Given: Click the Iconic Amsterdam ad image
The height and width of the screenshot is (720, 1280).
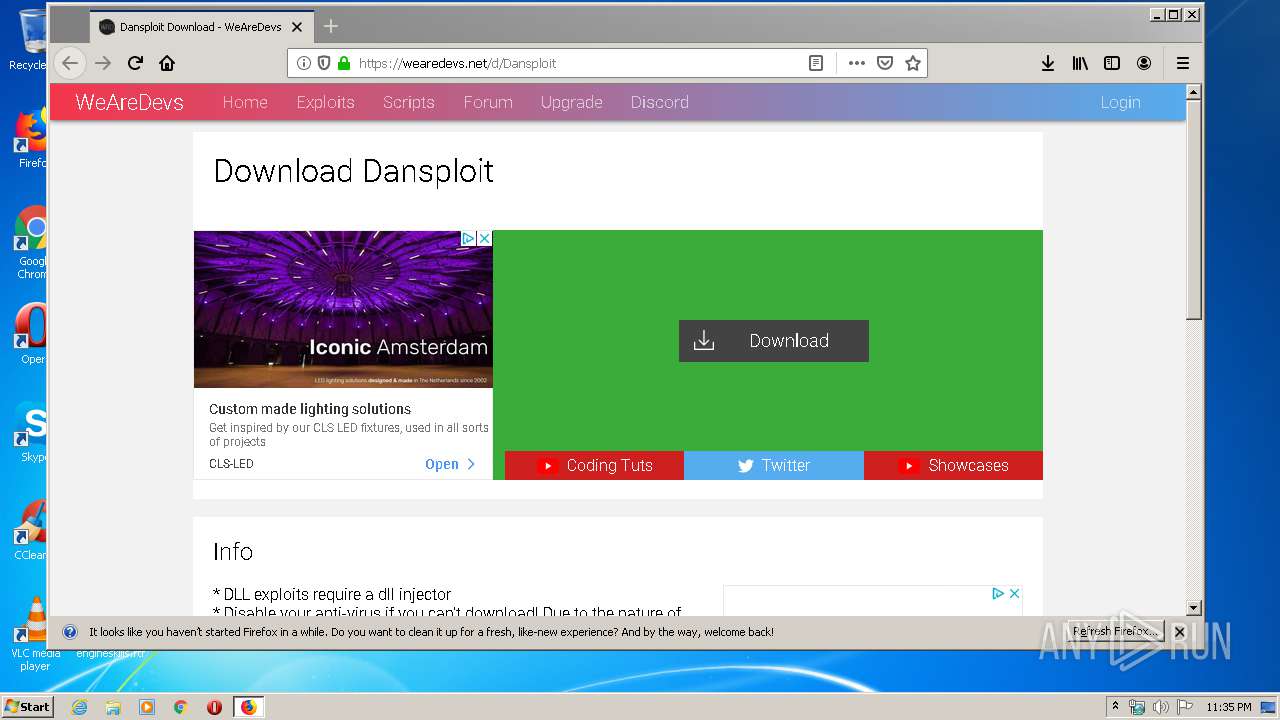Looking at the screenshot, I should pyautogui.click(x=343, y=309).
